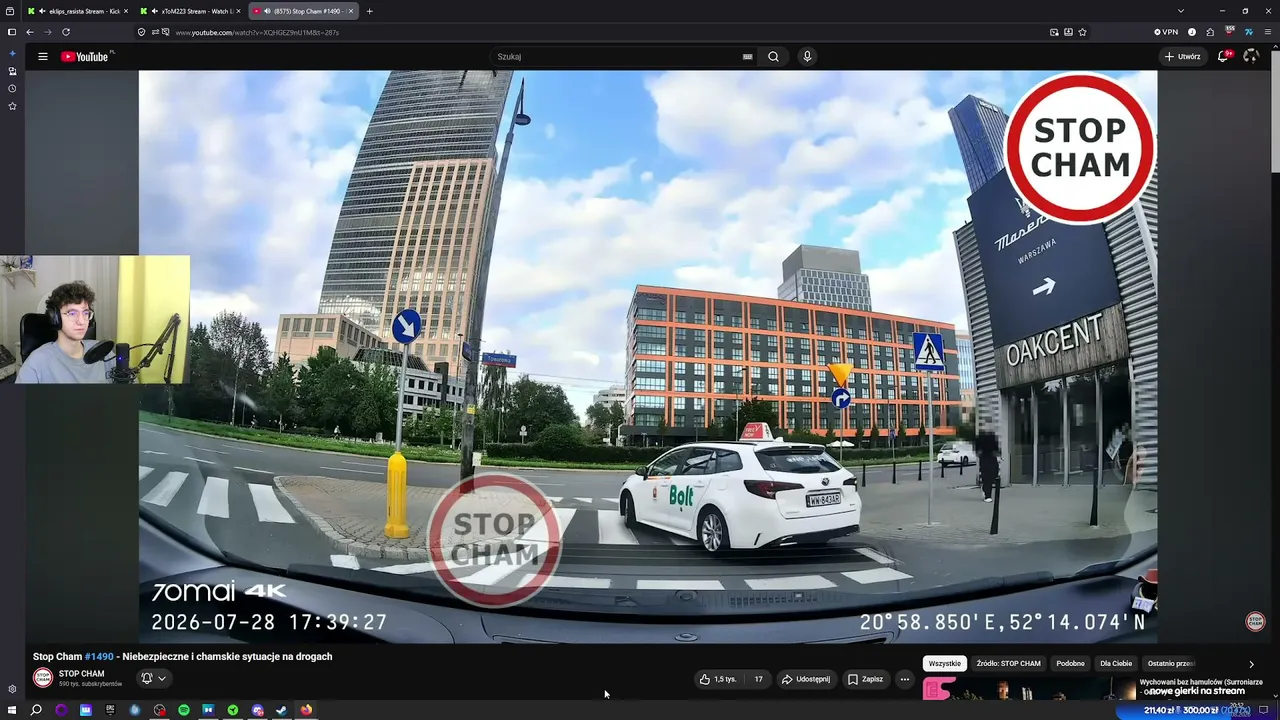Switch to eklips_rasista Stream Kick tab
The image size is (1280, 720).
click(78, 11)
